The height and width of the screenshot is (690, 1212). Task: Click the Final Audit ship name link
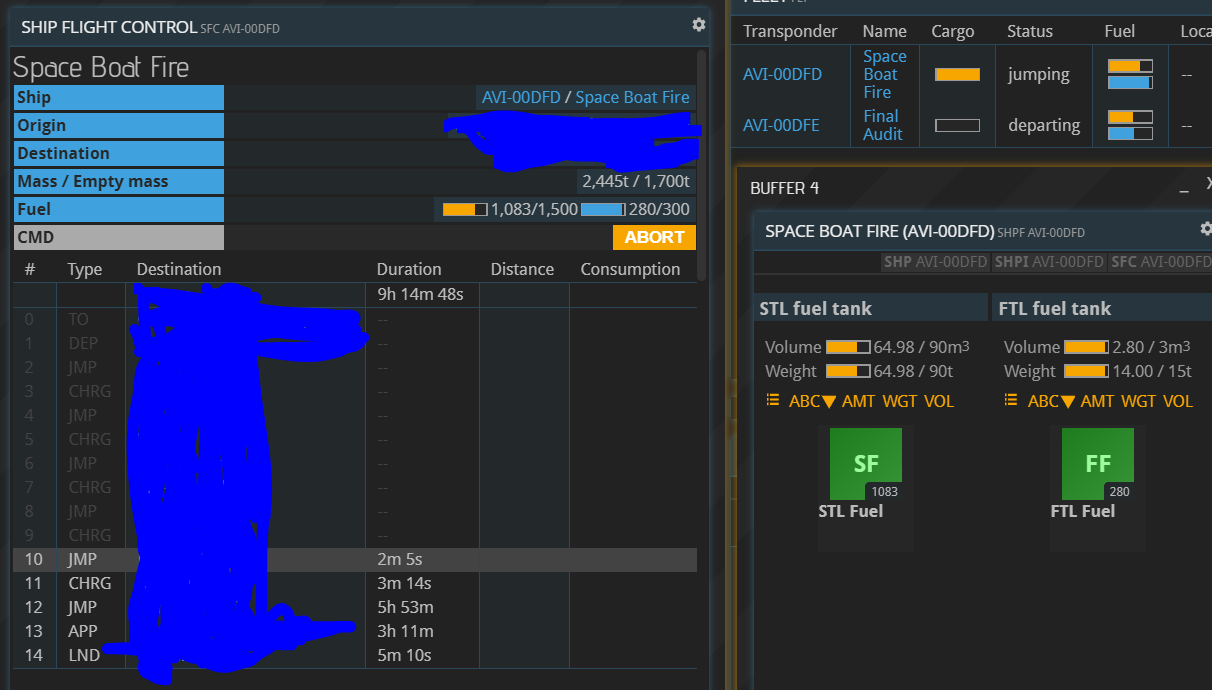click(x=882, y=125)
